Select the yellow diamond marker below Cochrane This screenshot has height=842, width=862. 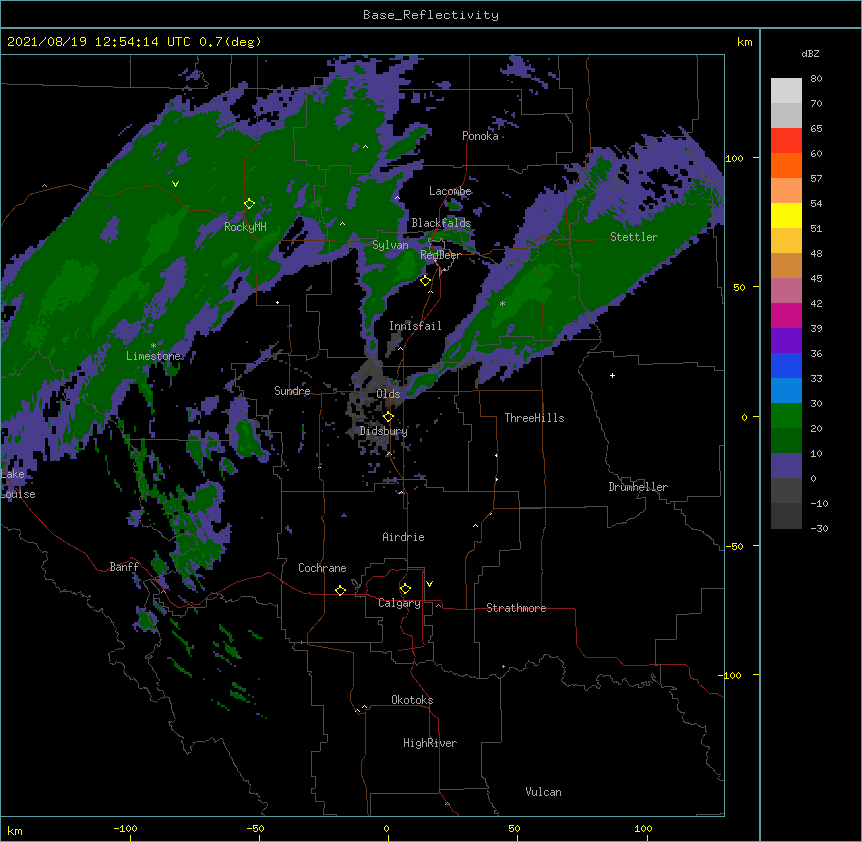[x=340, y=590]
